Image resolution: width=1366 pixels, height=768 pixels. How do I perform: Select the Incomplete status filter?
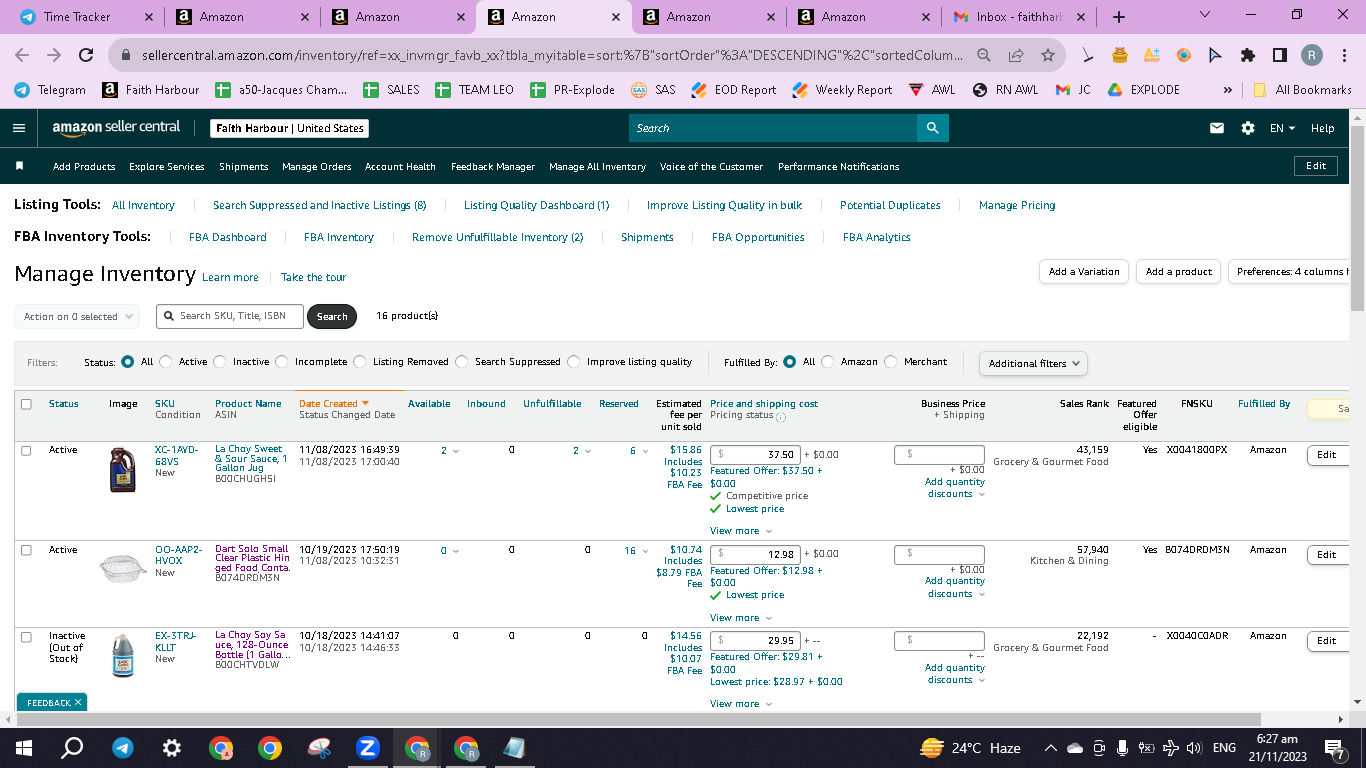point(282,362)
